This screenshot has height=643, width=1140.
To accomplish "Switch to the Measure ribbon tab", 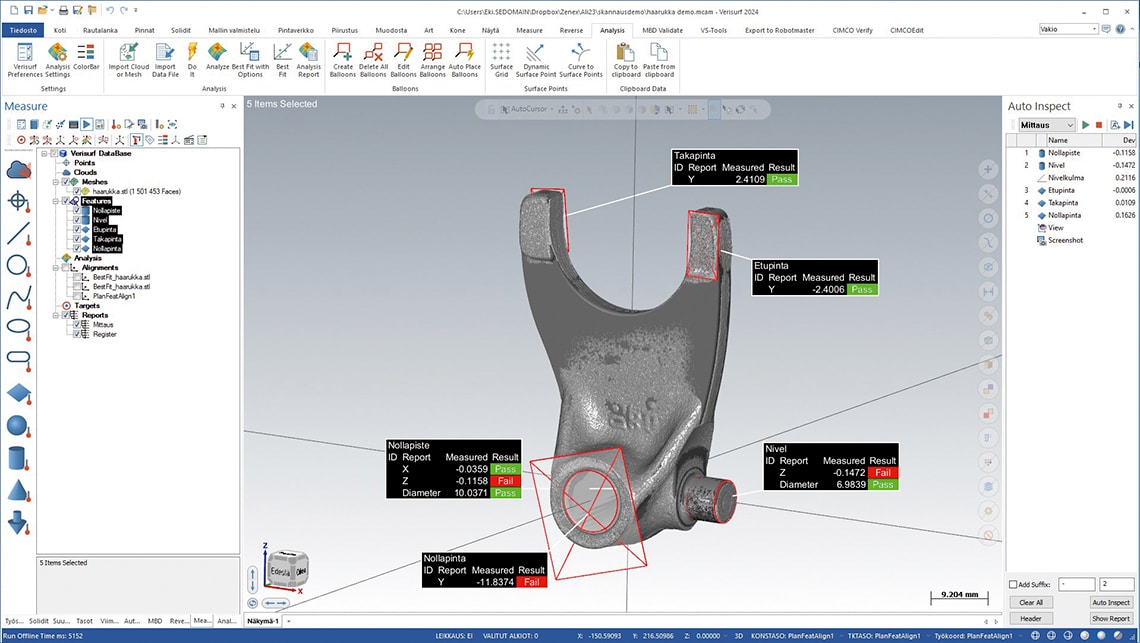I will pos(529,31).
